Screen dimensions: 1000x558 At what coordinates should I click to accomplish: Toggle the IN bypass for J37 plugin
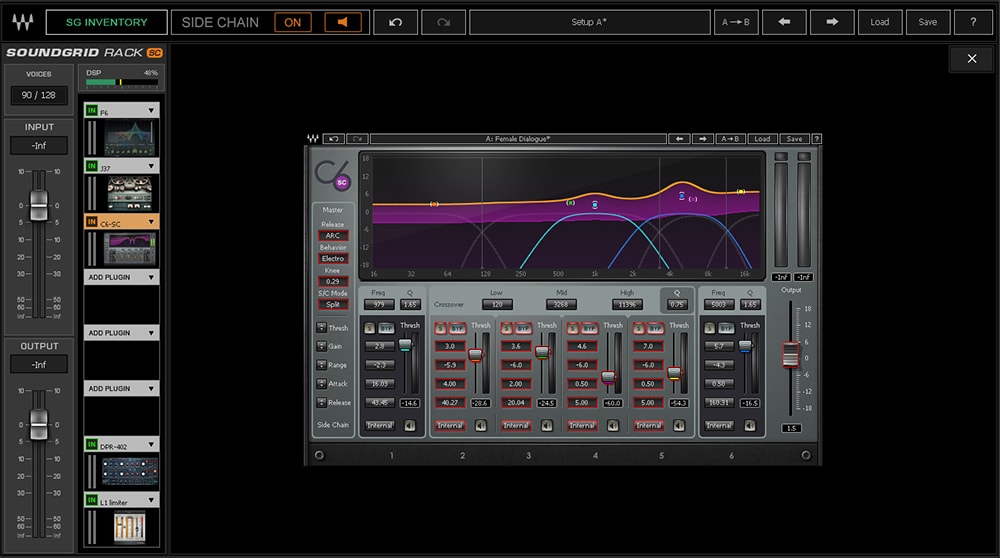(x=91, y=165)
